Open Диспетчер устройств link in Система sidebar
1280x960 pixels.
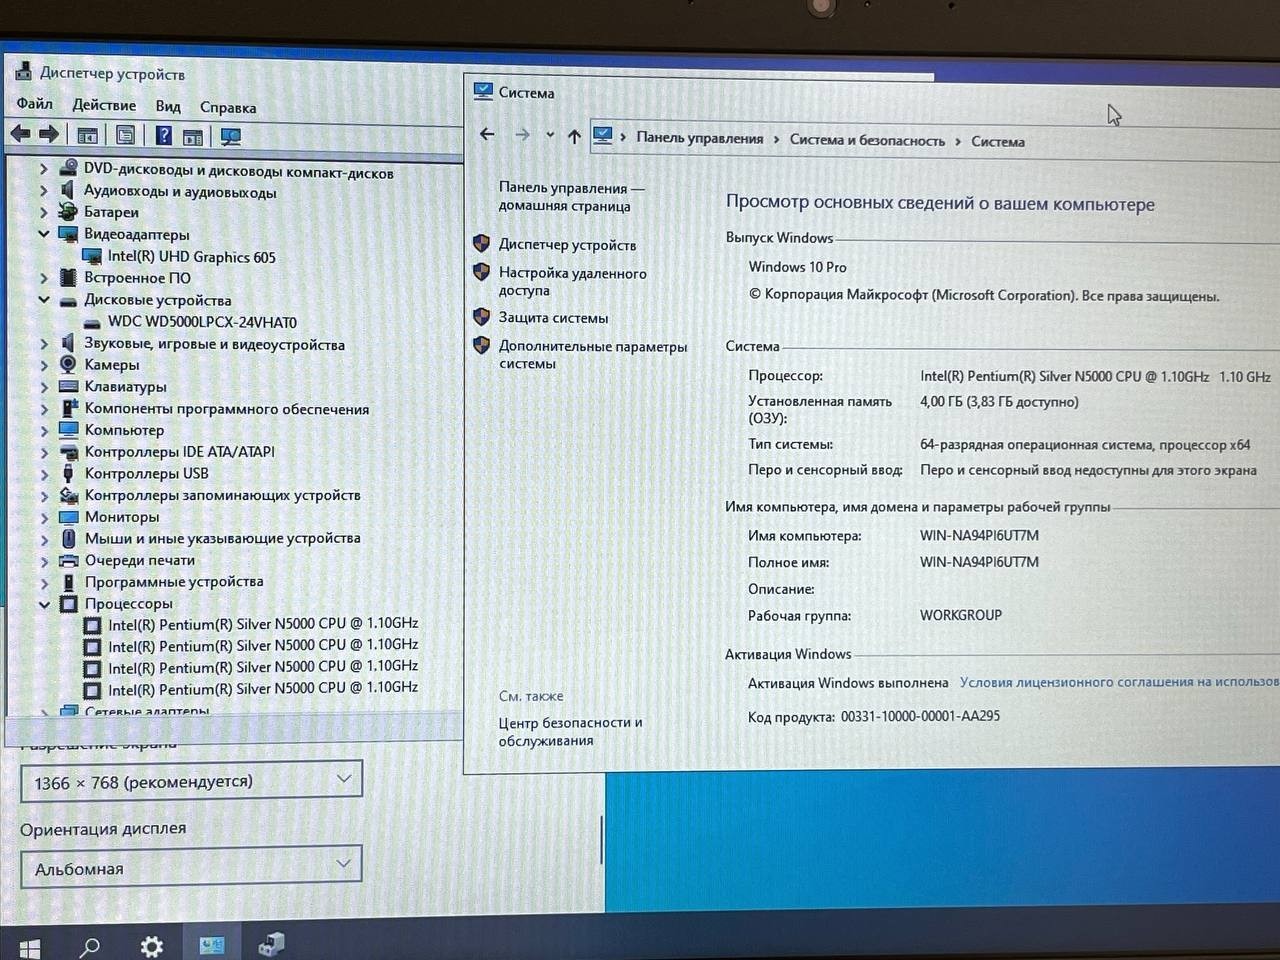click(567, 244)
